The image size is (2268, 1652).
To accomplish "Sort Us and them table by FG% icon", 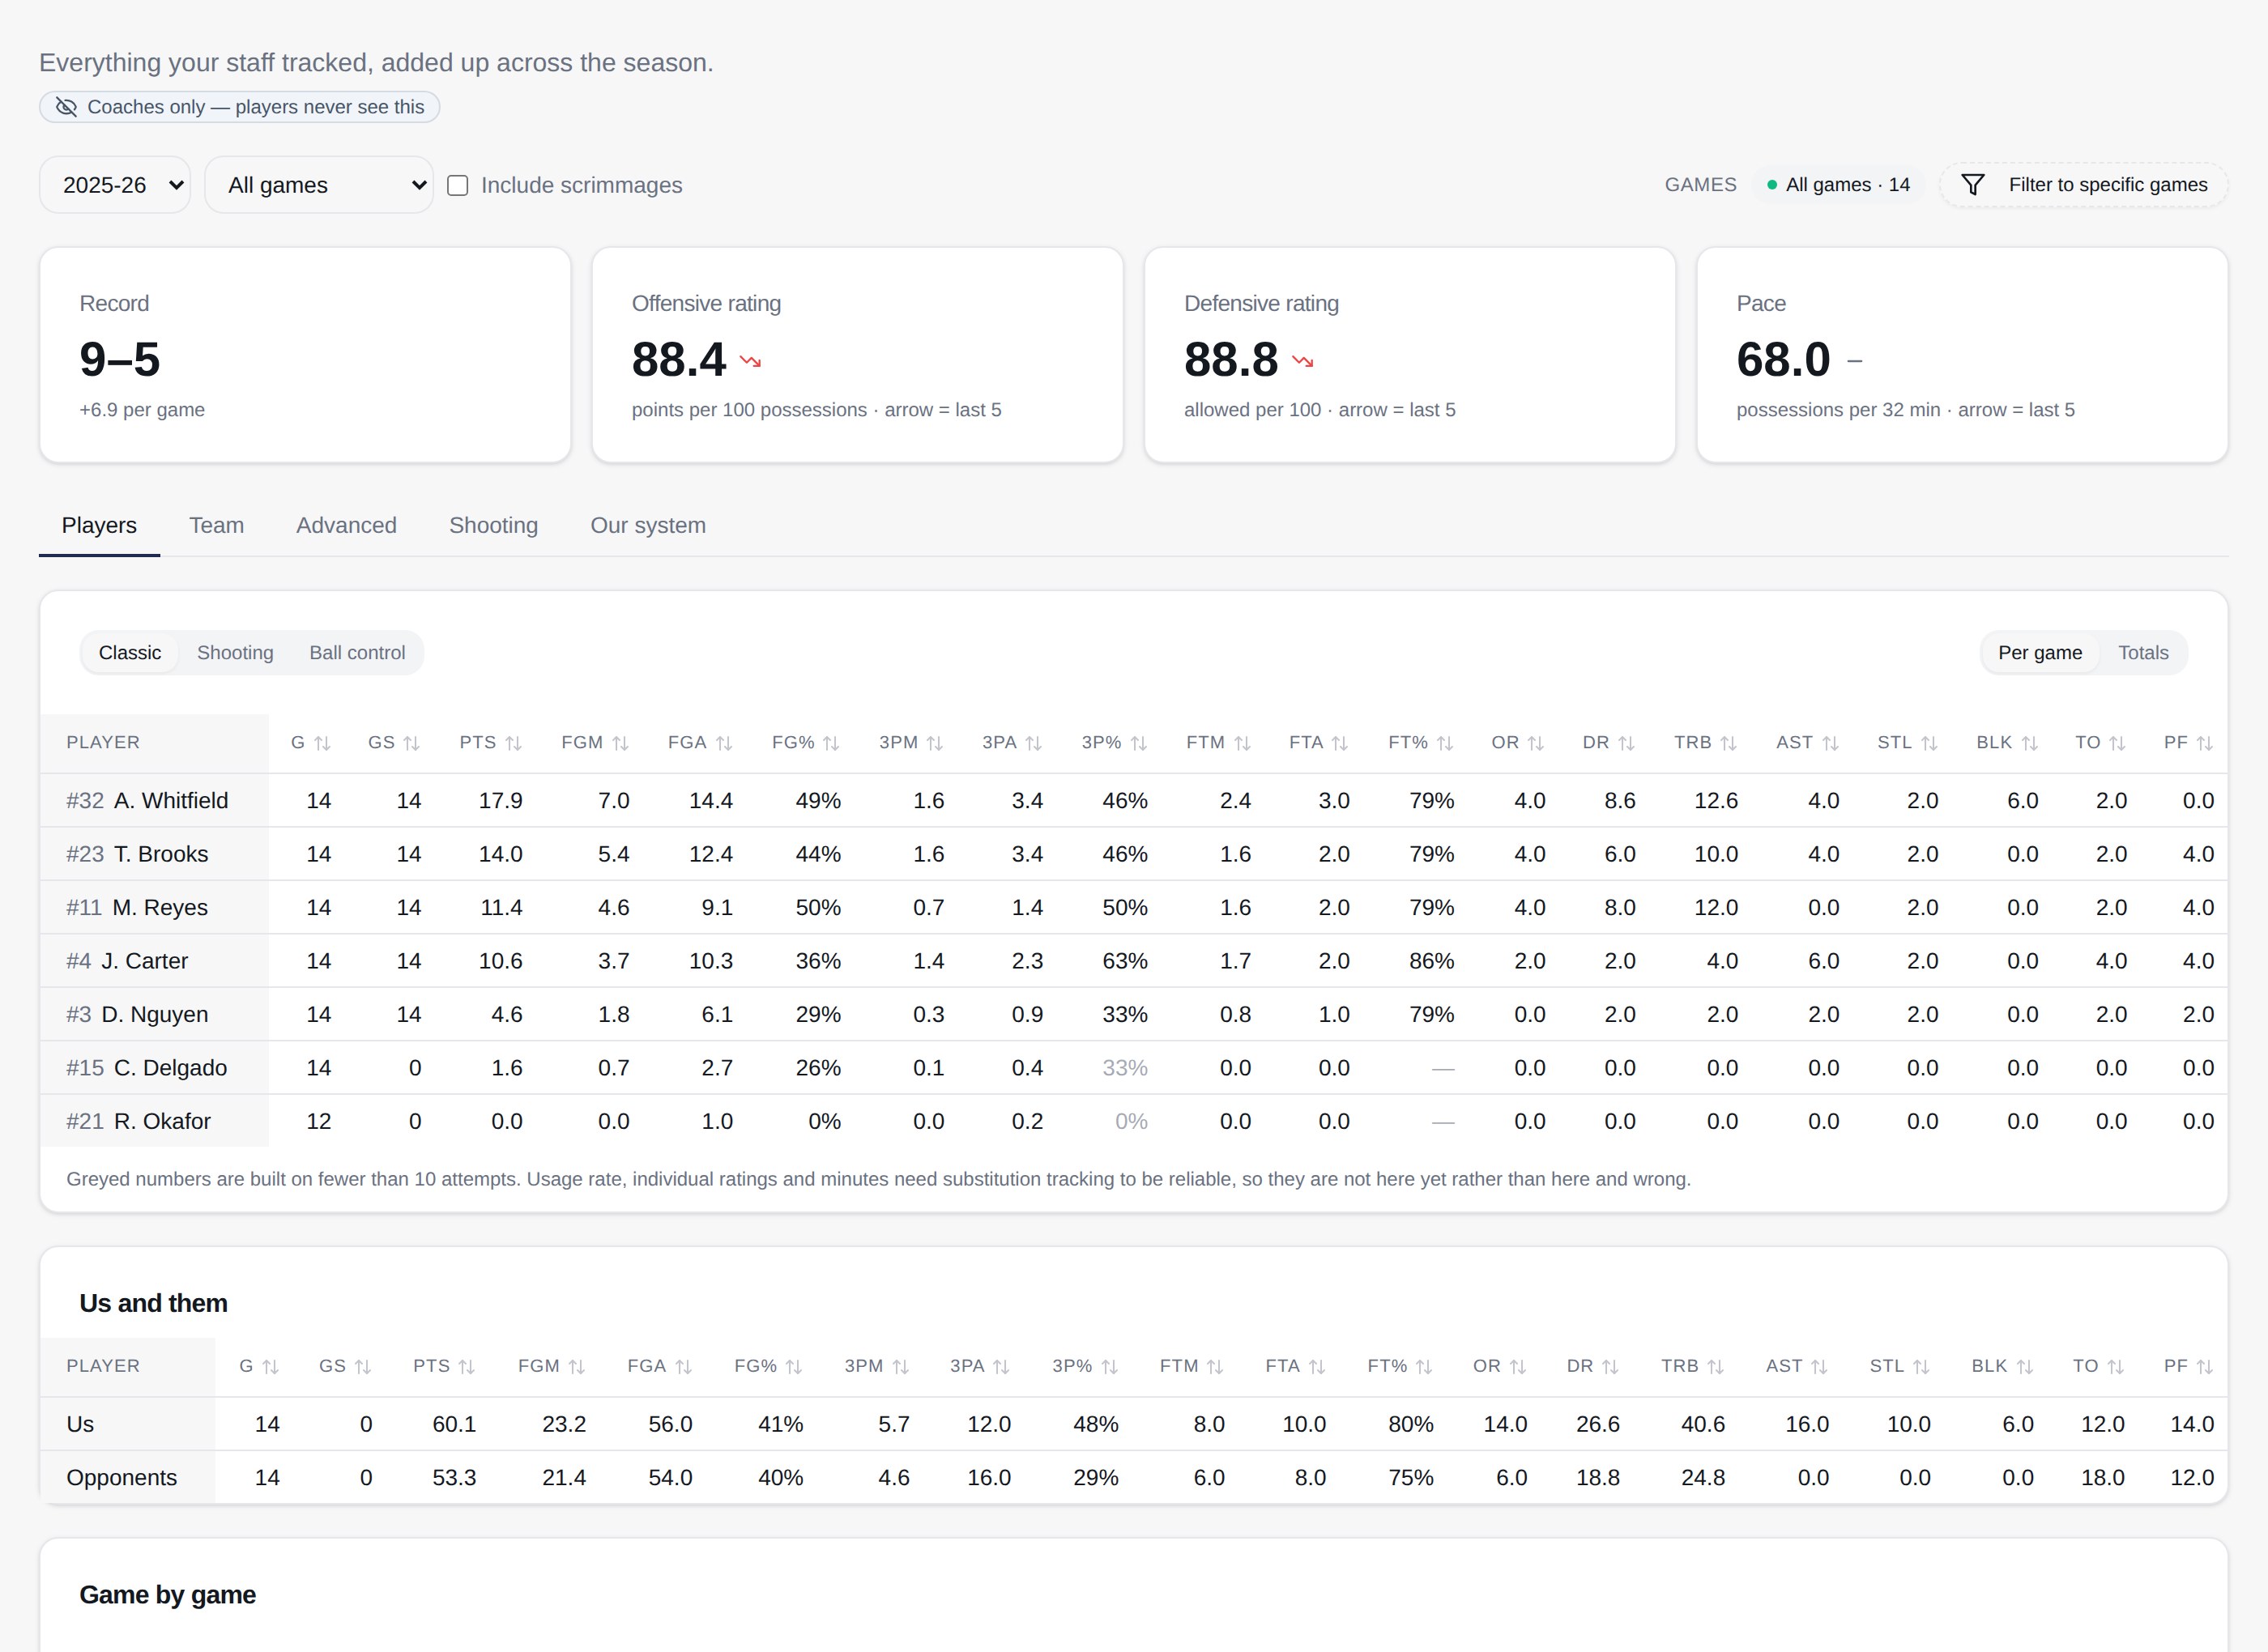I will 793,1367.
